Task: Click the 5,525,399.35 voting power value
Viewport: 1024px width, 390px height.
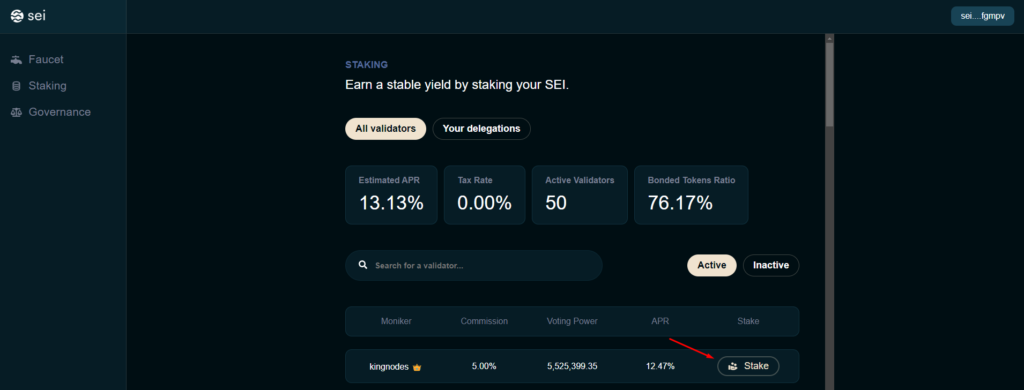Action: (572, 366)
